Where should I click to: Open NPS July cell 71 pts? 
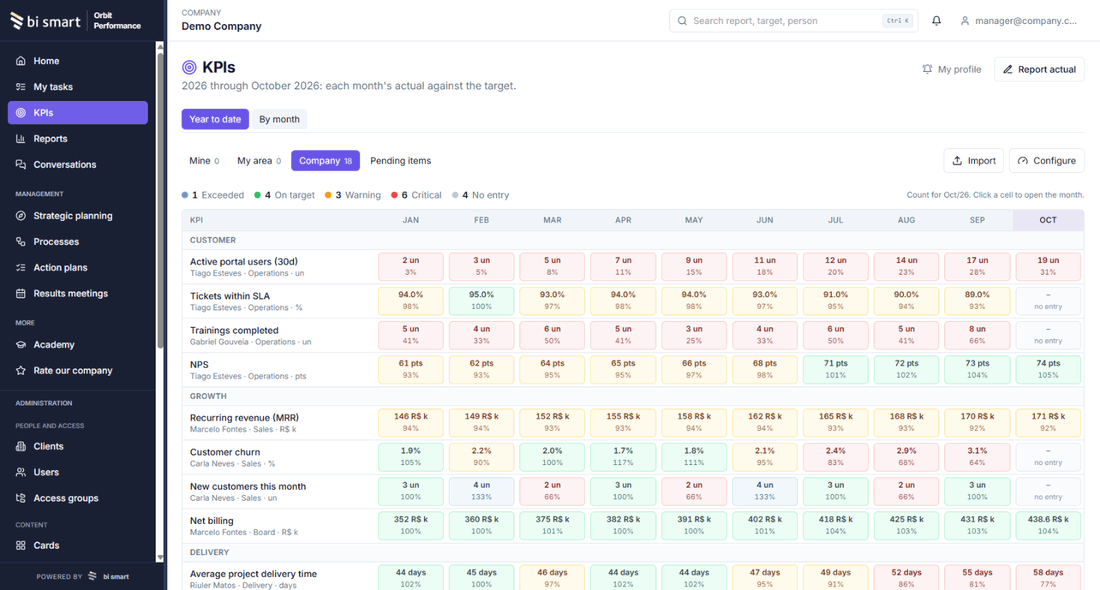click(x=836, y=370)
